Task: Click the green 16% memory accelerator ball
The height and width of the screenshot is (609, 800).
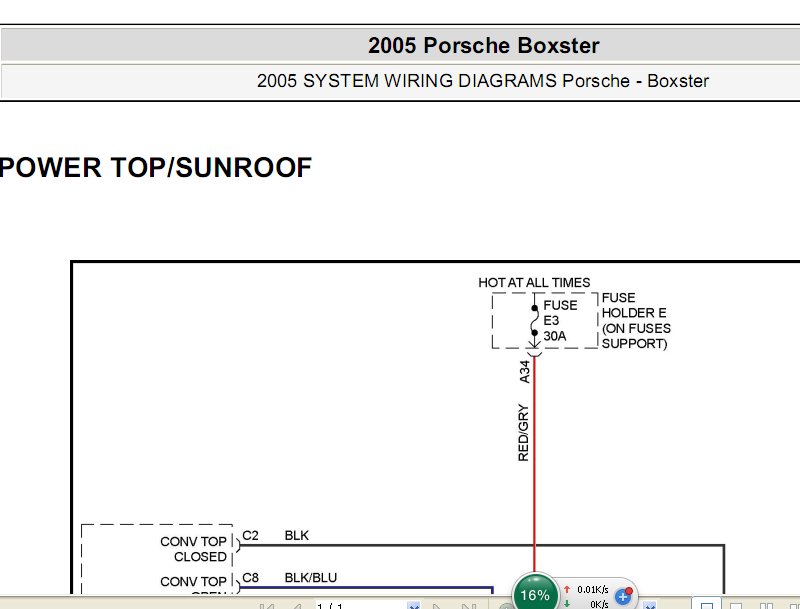Action: (535, 594)
